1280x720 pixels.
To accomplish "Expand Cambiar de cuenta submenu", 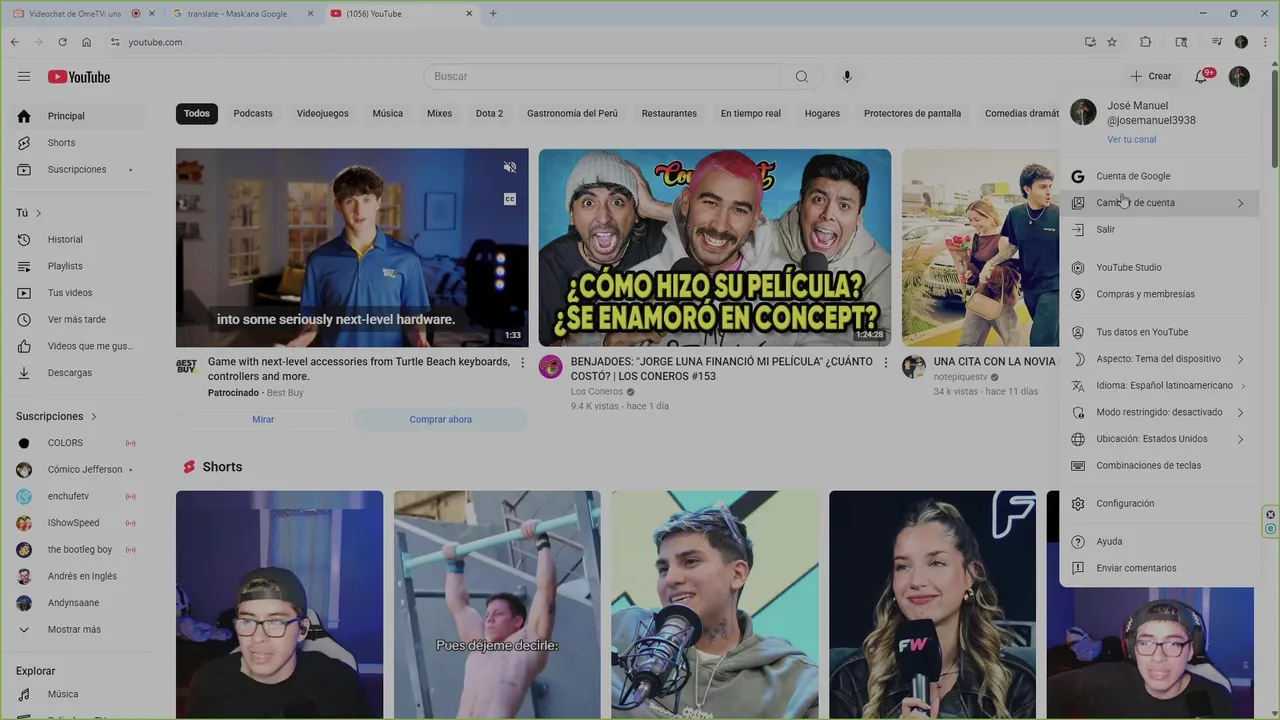I will [x=1159, y=203].
